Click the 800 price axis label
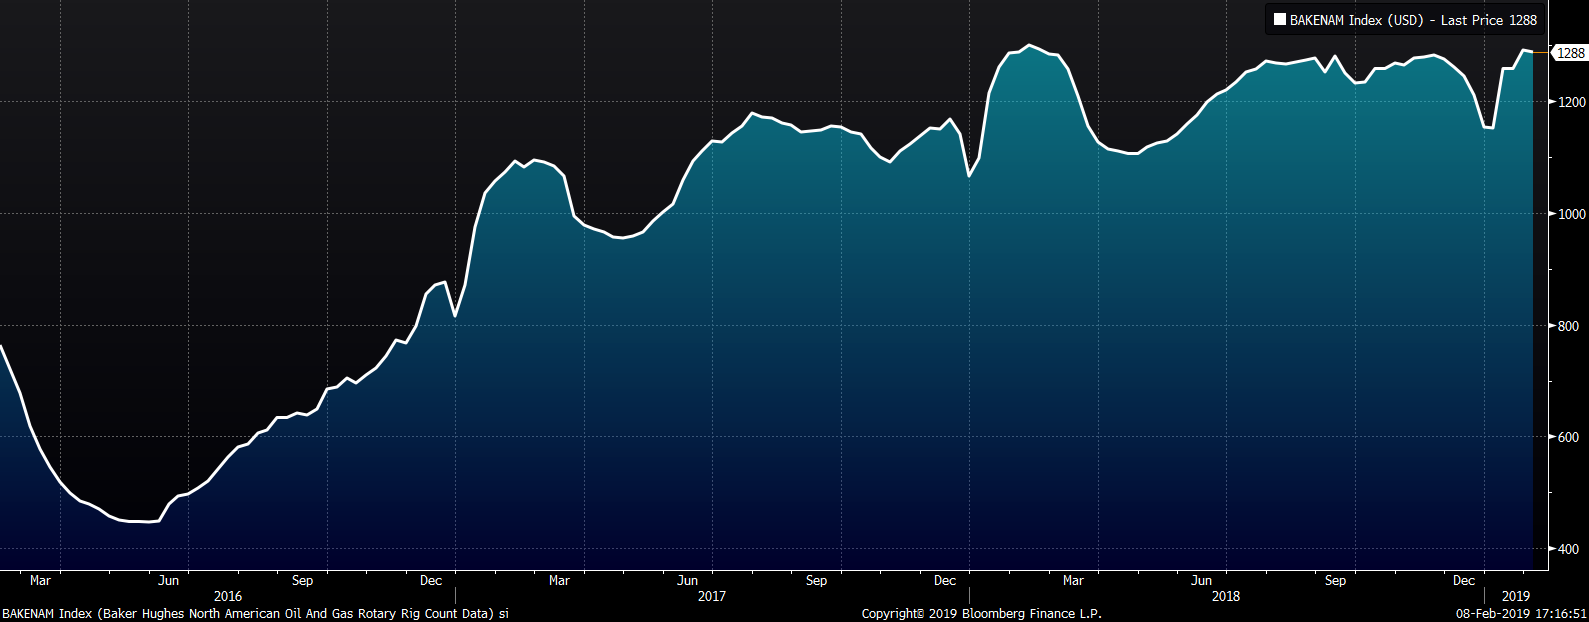1589x622 pixels. [1571, 326]
